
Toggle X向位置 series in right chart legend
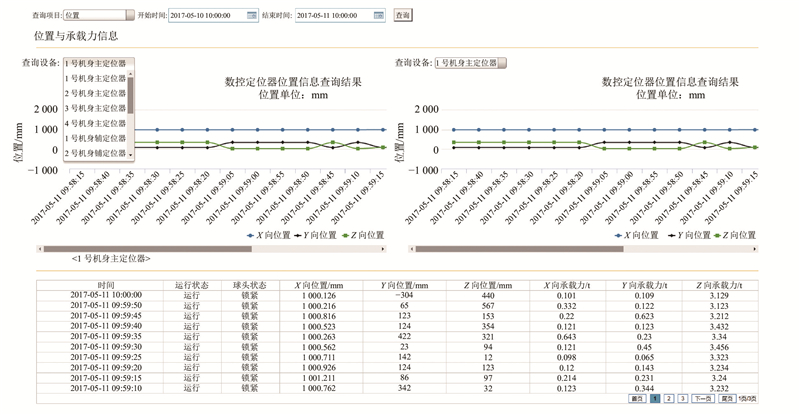pos(637,235)
